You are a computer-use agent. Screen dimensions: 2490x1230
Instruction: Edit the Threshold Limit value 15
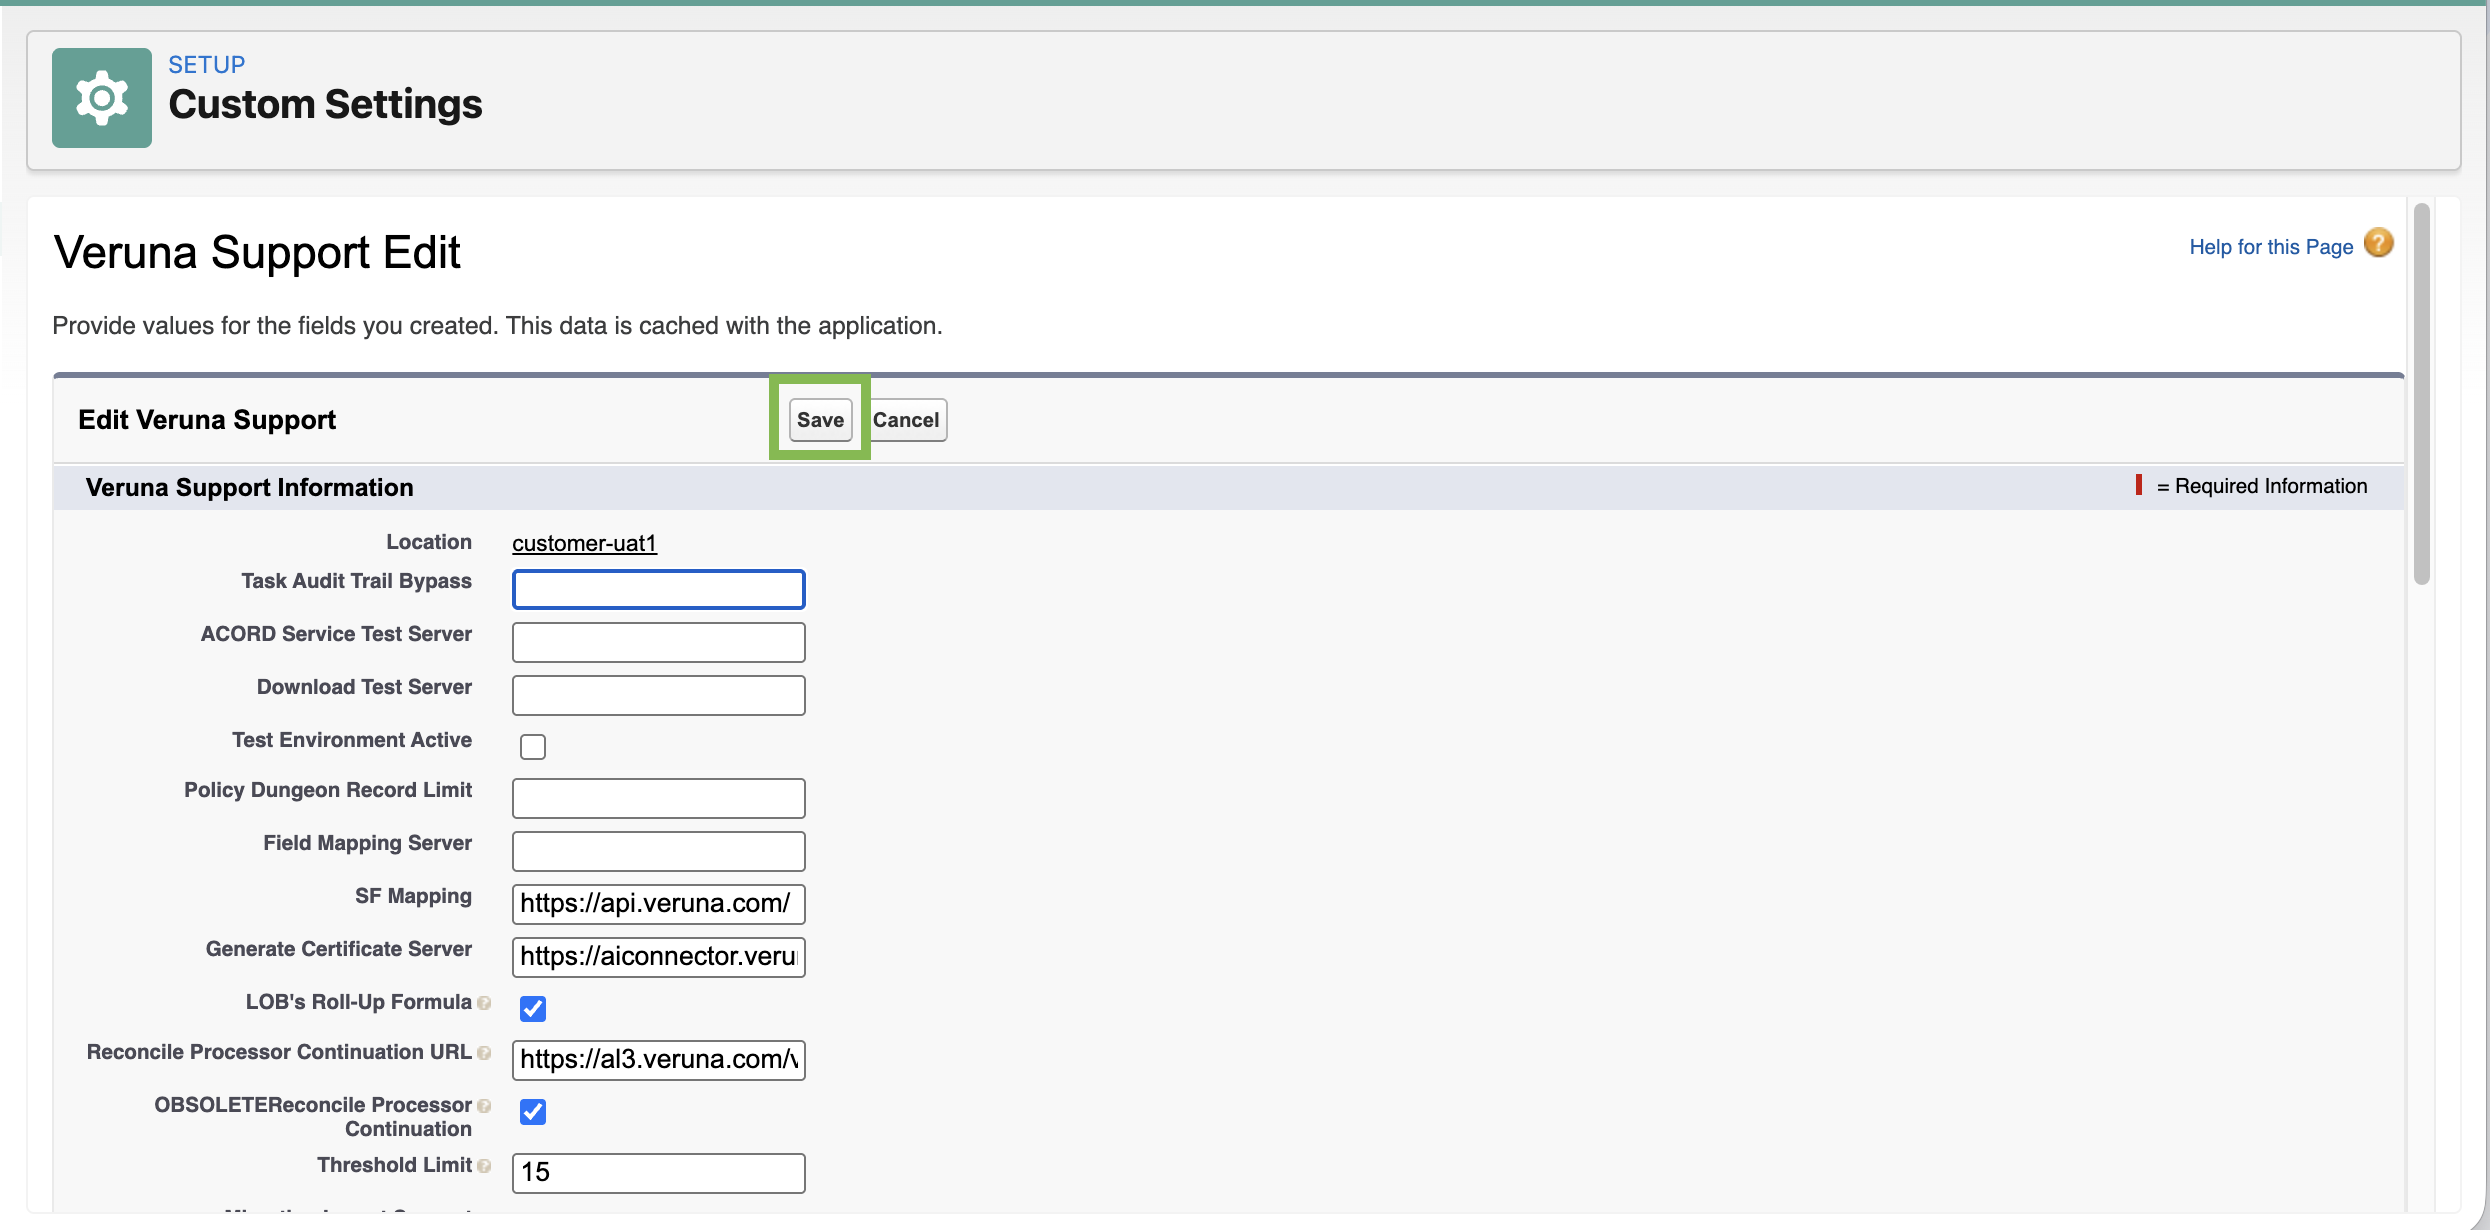pos(659,1173)
